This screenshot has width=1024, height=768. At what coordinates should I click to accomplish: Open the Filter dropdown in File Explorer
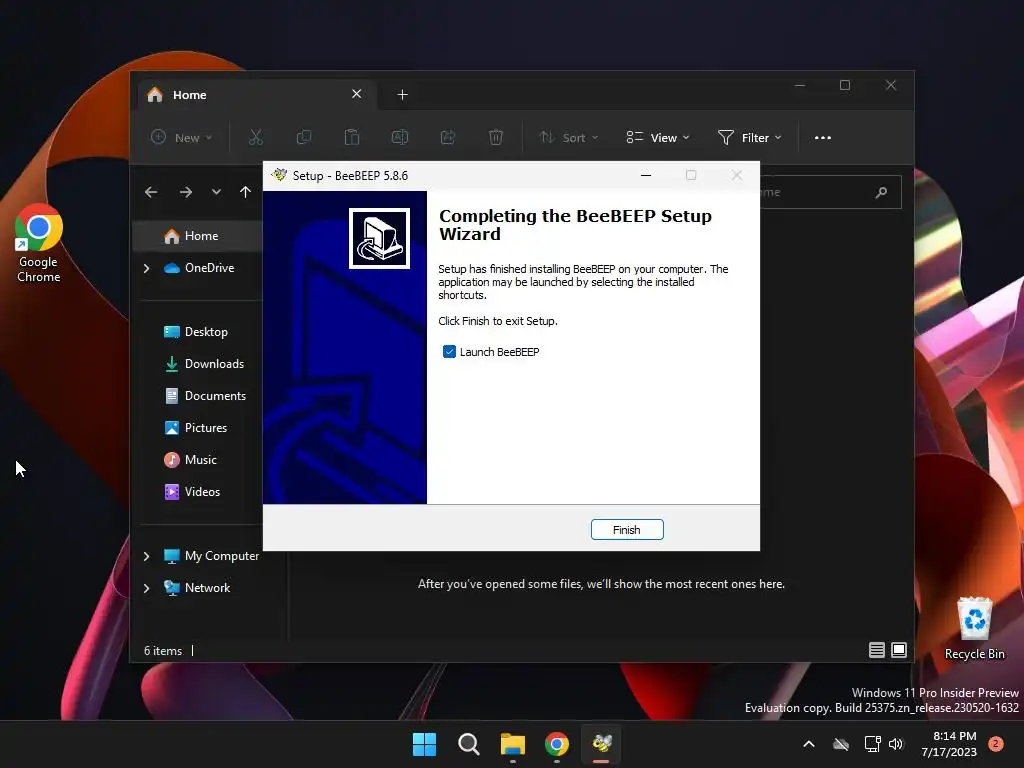tap(749, 138)
